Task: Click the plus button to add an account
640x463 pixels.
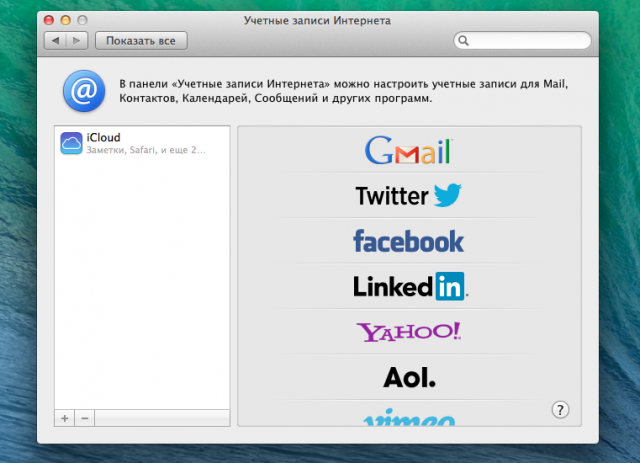Action: click(x=64, y=418)
